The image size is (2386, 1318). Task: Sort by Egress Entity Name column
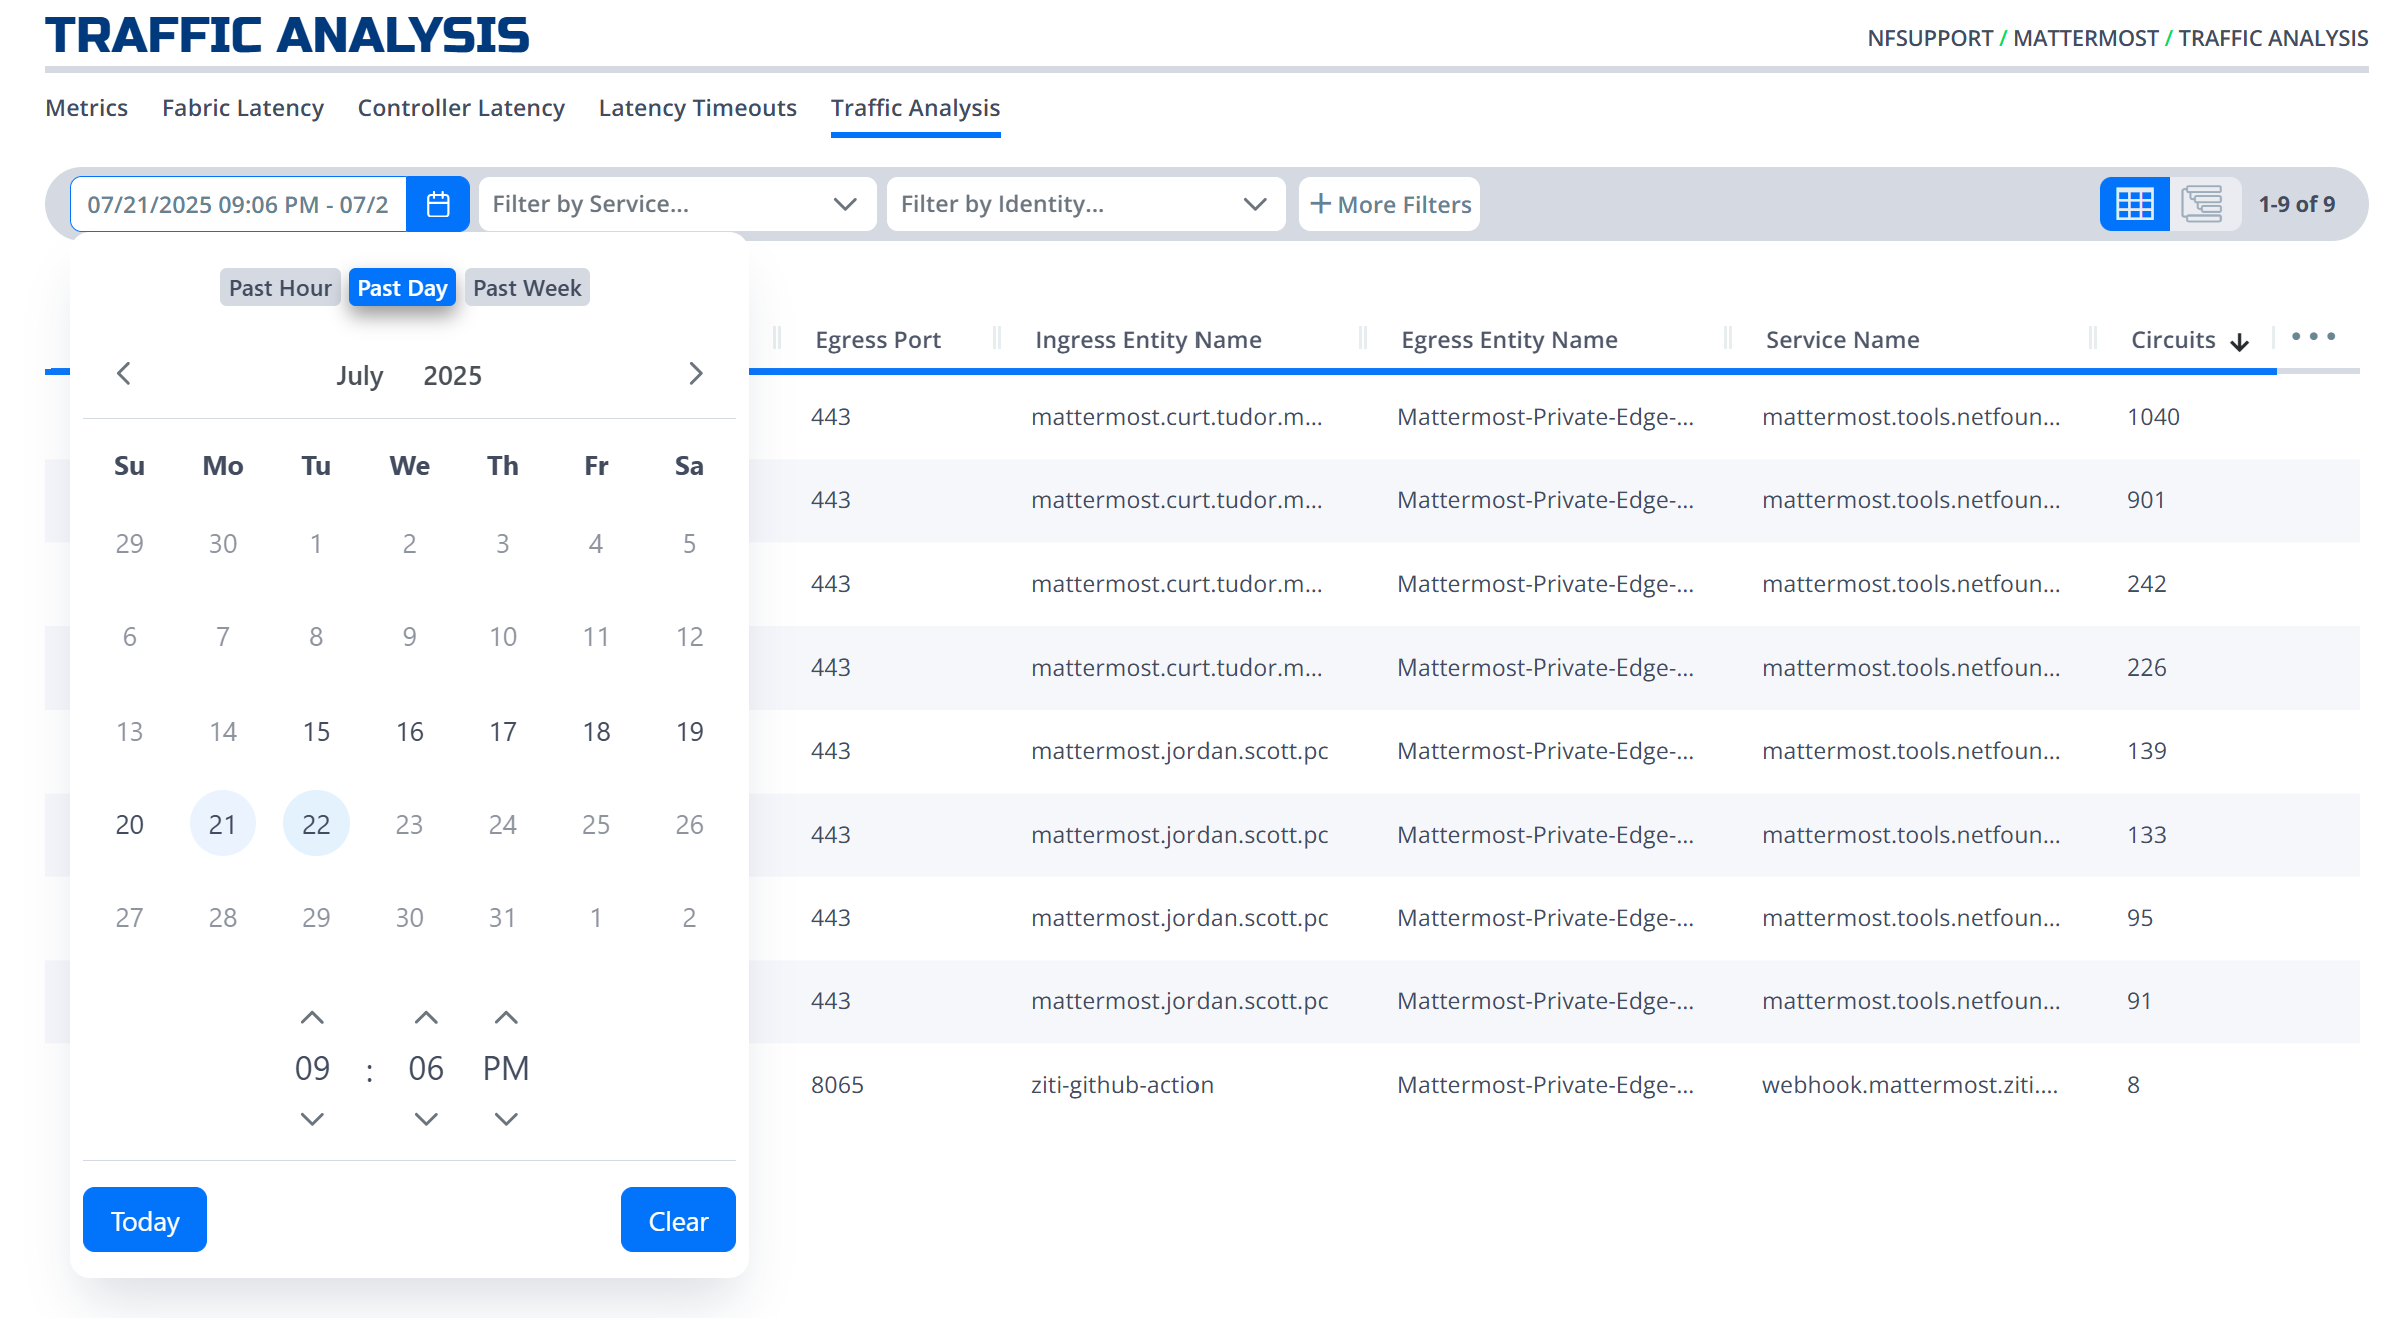1509,340
